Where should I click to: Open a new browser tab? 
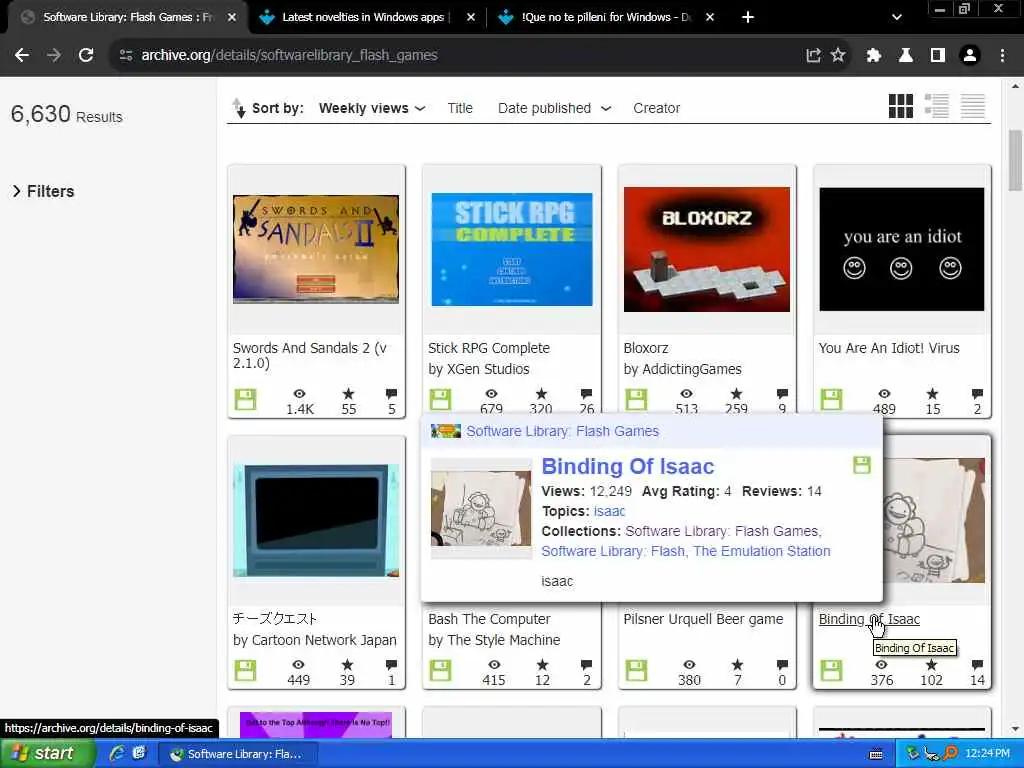point(748,18)
